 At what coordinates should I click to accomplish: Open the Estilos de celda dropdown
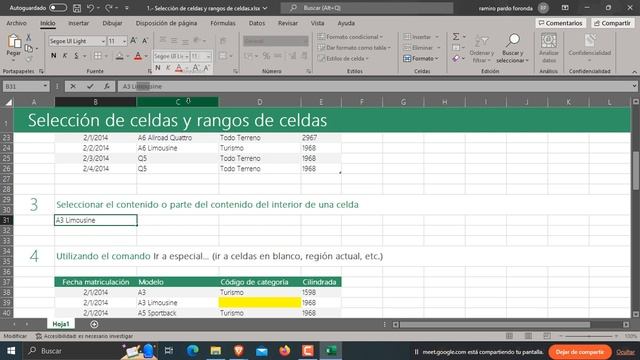pyautogui.click(x=343, y=58)
